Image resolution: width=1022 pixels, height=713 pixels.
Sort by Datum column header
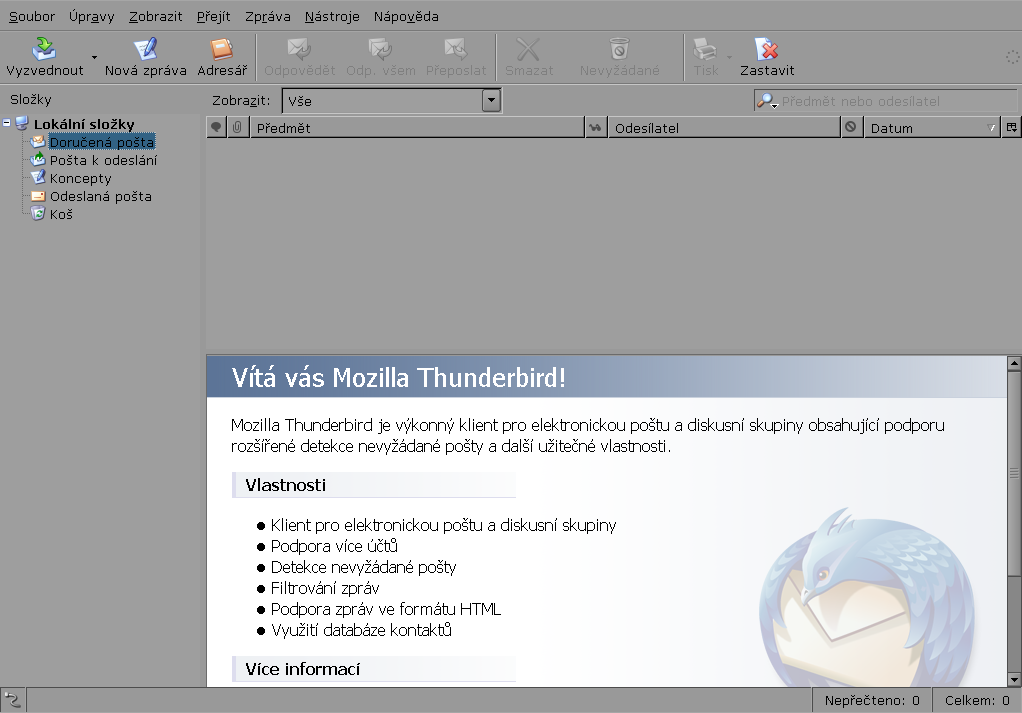931,128
